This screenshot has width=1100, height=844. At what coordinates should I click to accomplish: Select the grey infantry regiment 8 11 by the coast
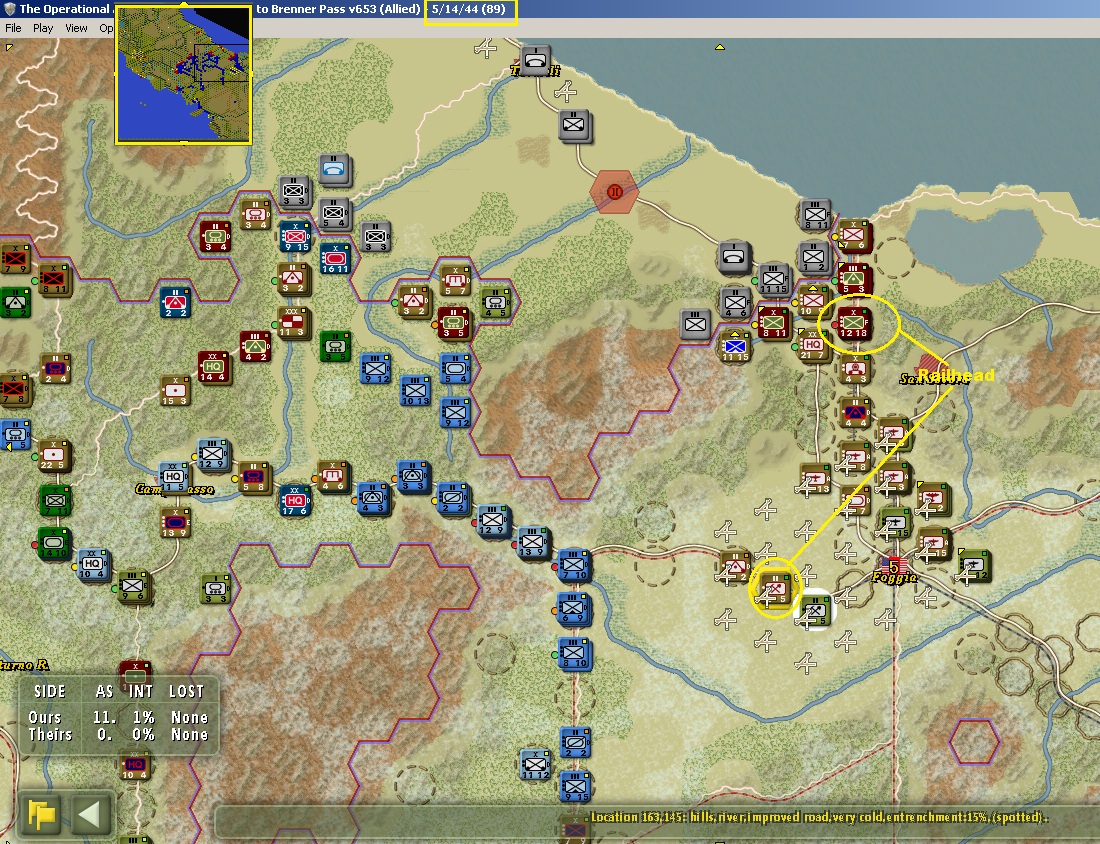pos(815,215)
